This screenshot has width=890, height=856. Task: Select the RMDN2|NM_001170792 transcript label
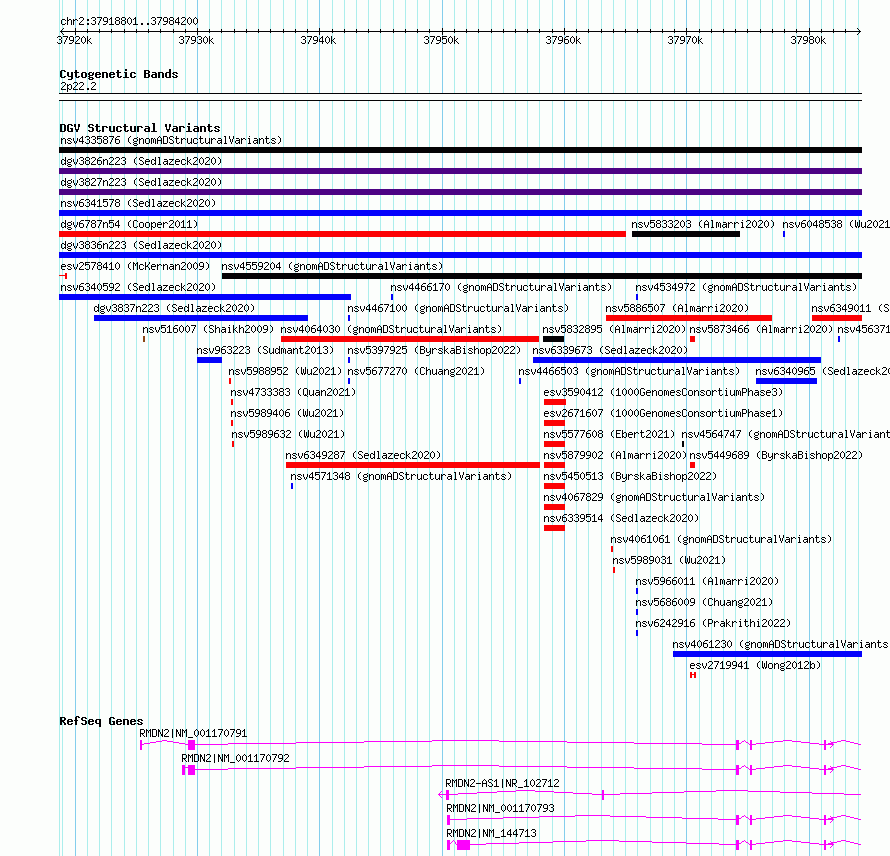(235, 758)
